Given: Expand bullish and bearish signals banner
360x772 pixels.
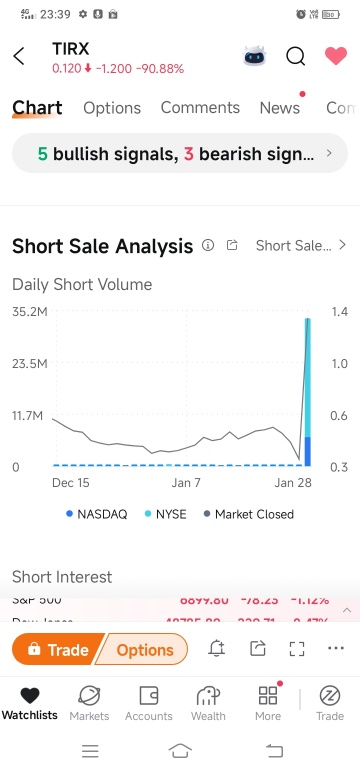Looking at the screenshot, I should pos(180,154).
